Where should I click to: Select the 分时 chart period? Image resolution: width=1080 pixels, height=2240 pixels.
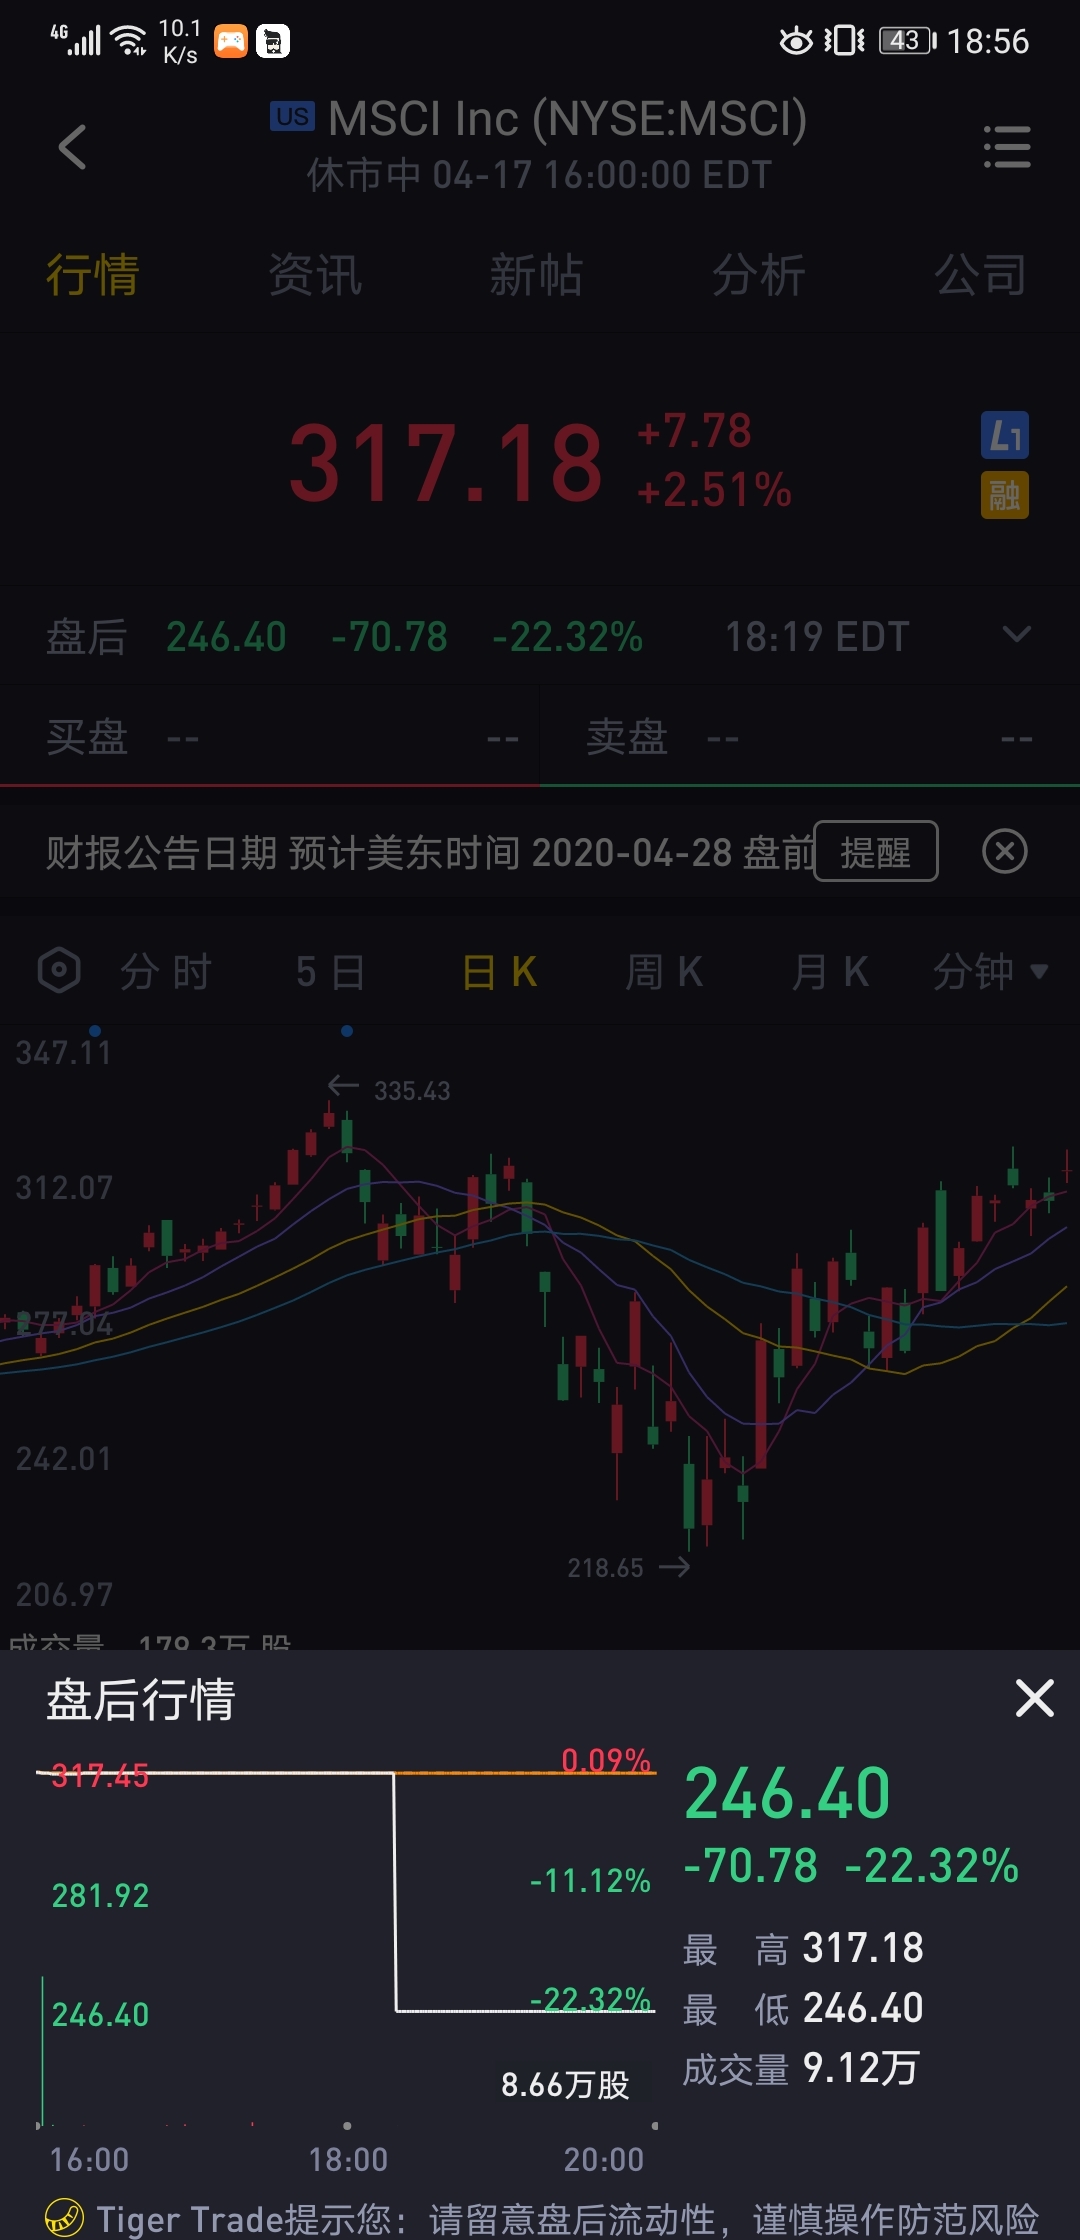coord(165,971)
